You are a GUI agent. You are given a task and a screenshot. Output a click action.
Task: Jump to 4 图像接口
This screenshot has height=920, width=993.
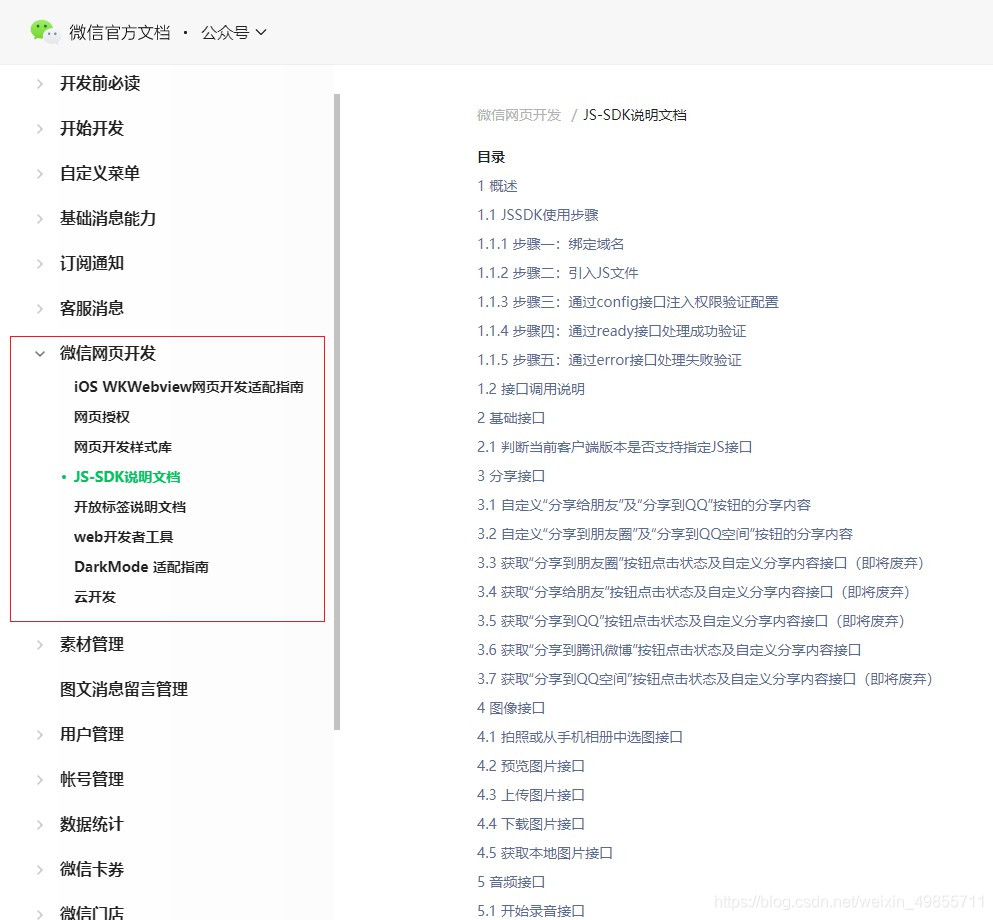[511, 708]
